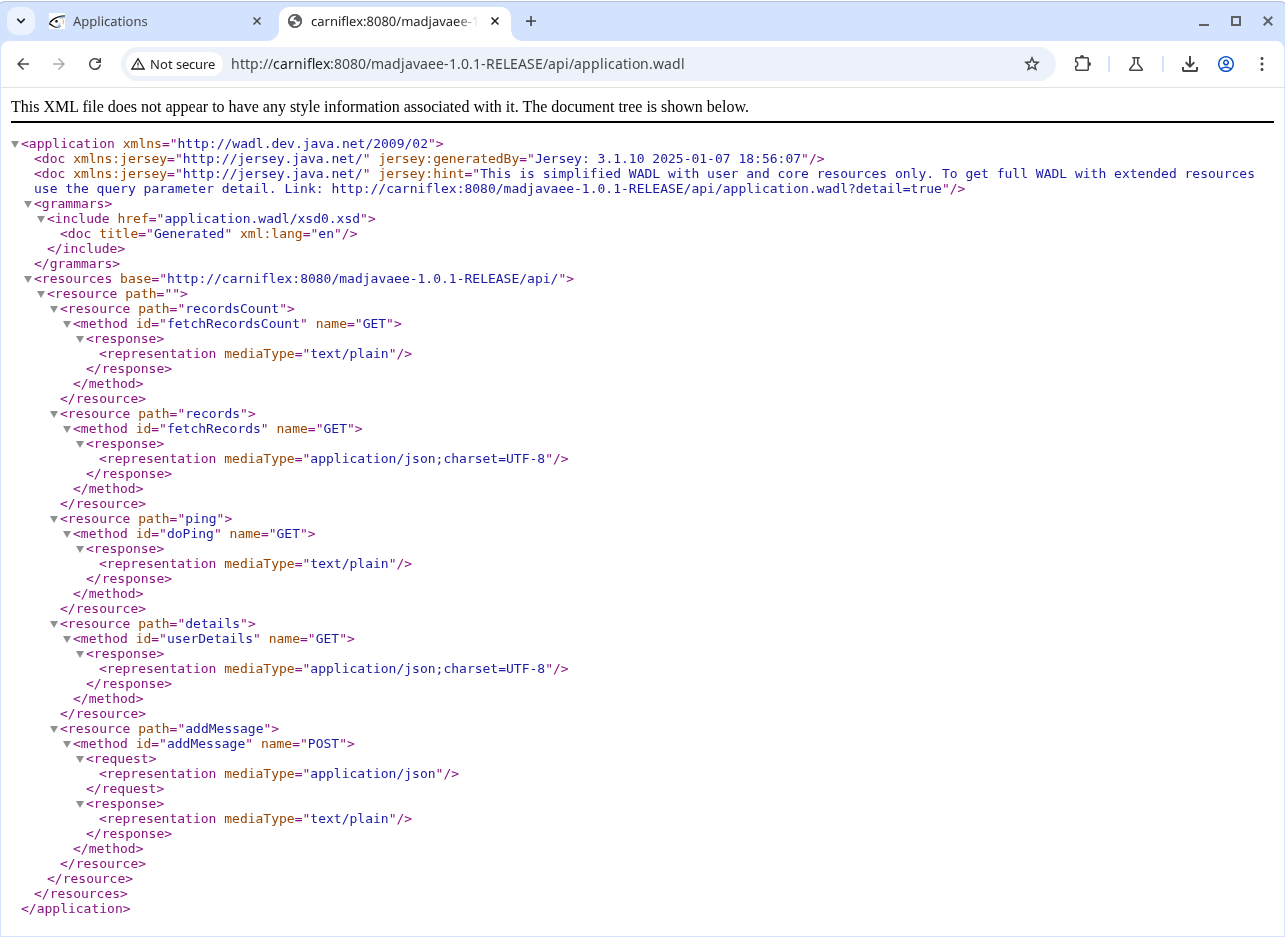1285x937 pixels.
Task: Open the Chrome three-dot menu
Action: pos(1260,64)
